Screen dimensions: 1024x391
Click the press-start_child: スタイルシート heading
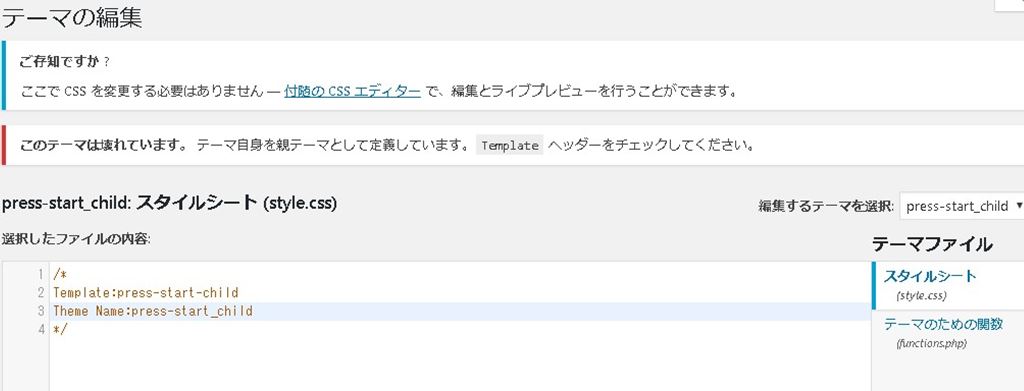point(169,203)
